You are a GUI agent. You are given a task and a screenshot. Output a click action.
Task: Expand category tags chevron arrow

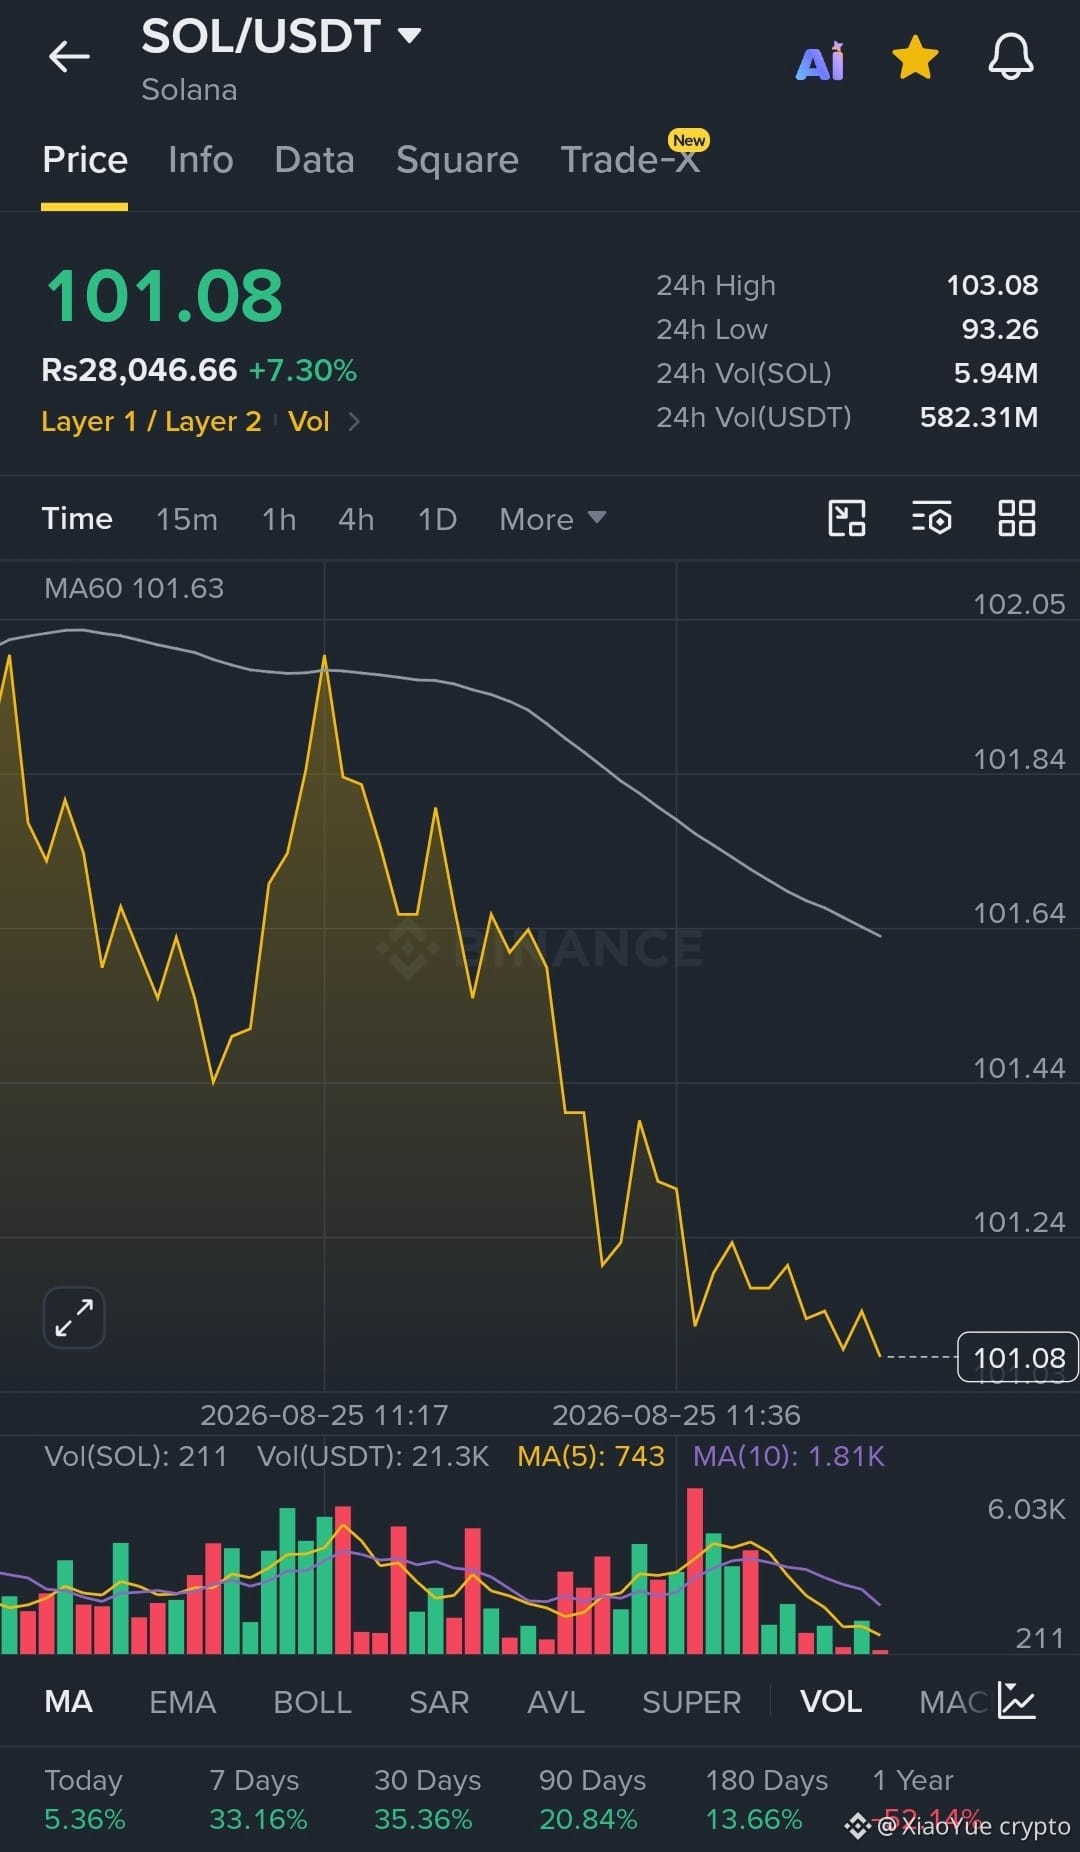(x=354, y=421)
